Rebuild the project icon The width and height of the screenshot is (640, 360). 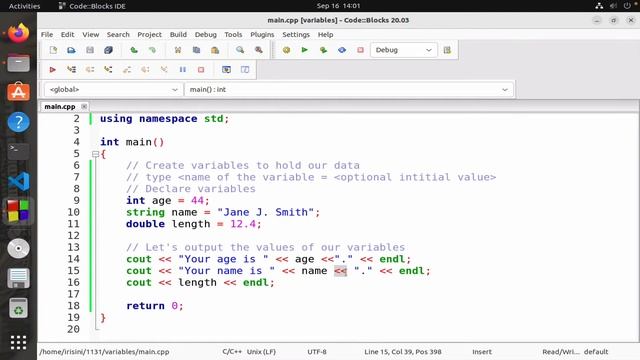pyautogui.click(x=342, y=50)
